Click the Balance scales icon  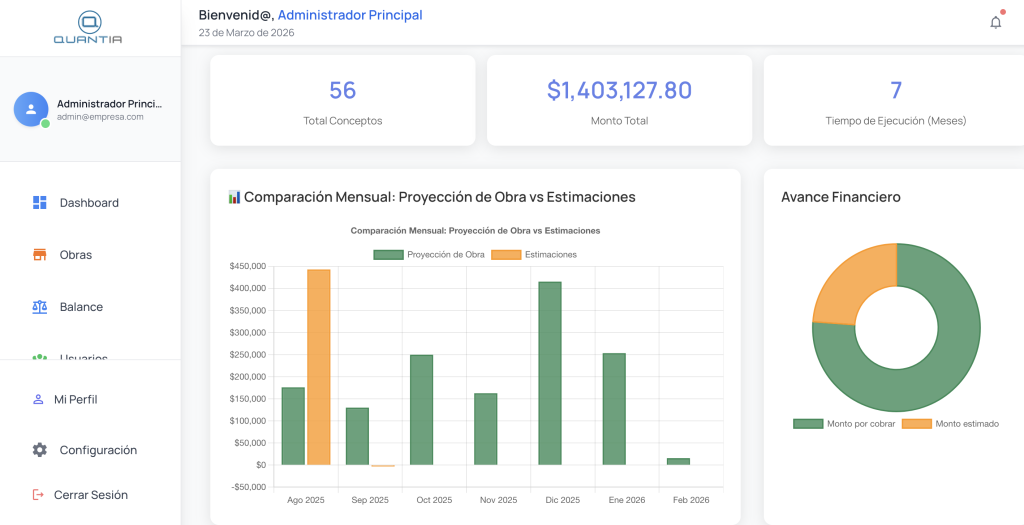click(40, 307)
